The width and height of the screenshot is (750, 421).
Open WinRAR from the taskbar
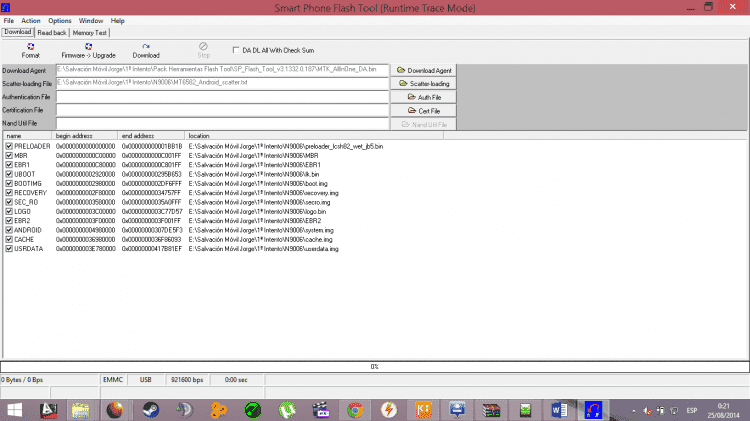(x=491, y=410)
